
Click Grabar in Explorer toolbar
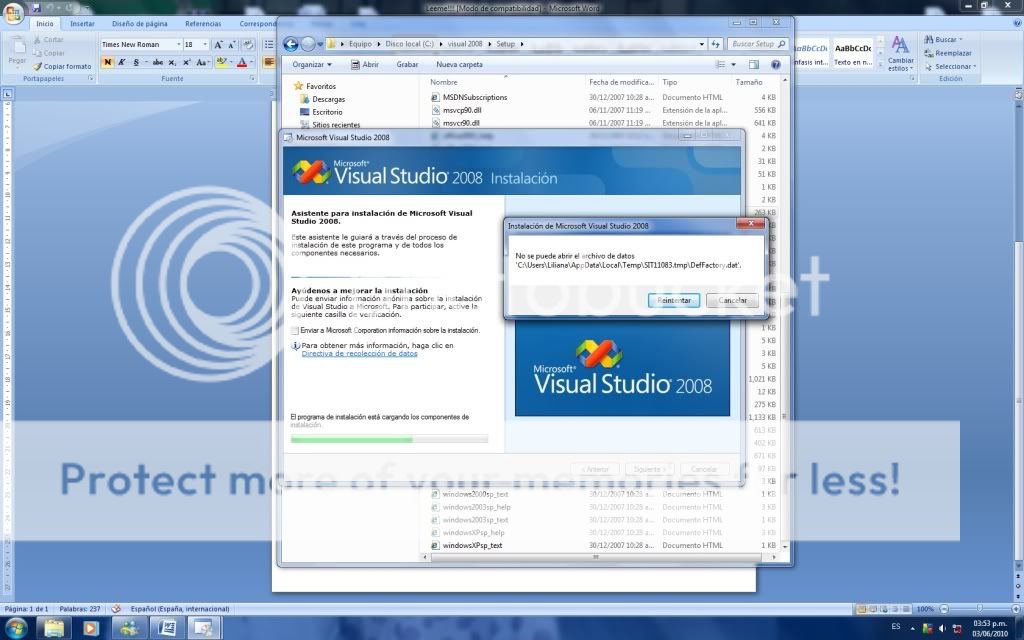[407, 65]
